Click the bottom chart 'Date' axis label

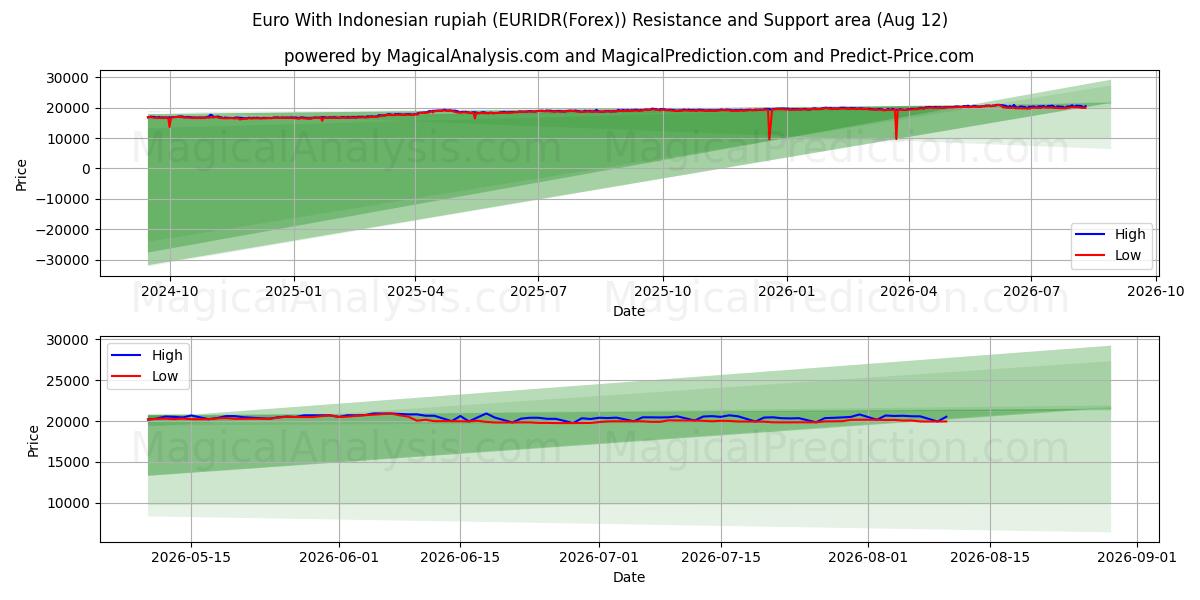(629, 577)
